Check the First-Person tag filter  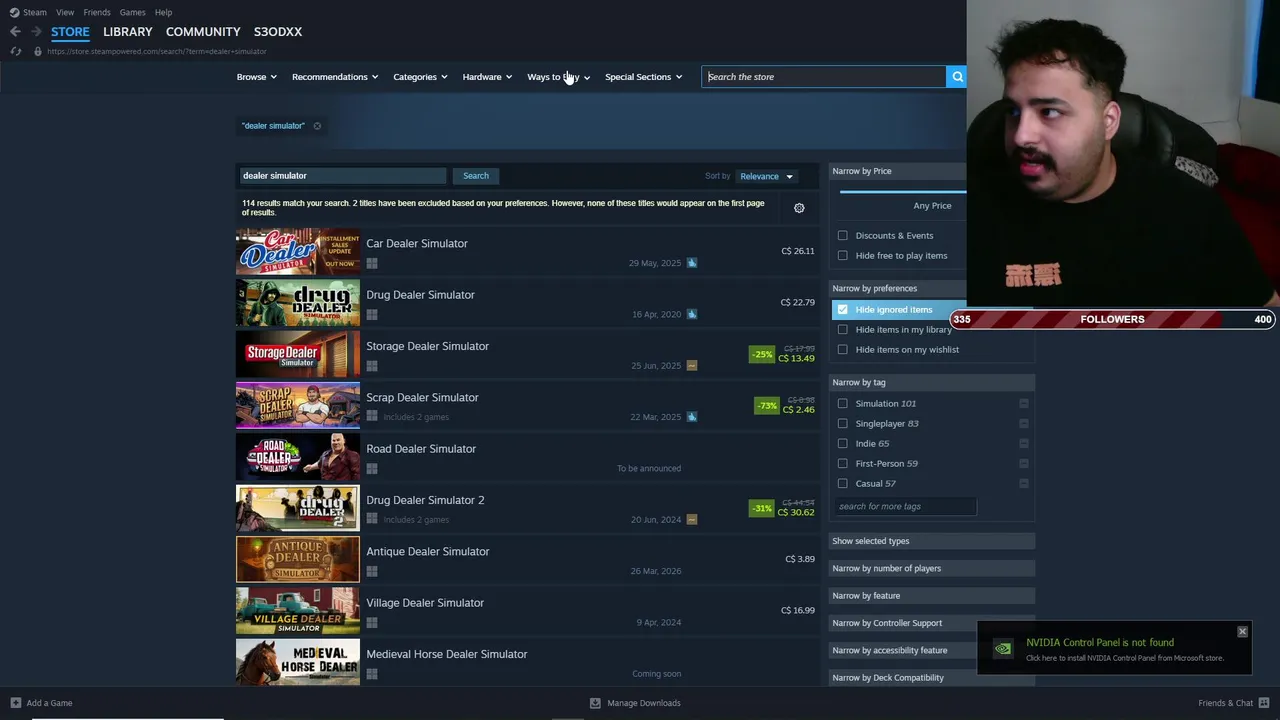[x=843, y=464]
